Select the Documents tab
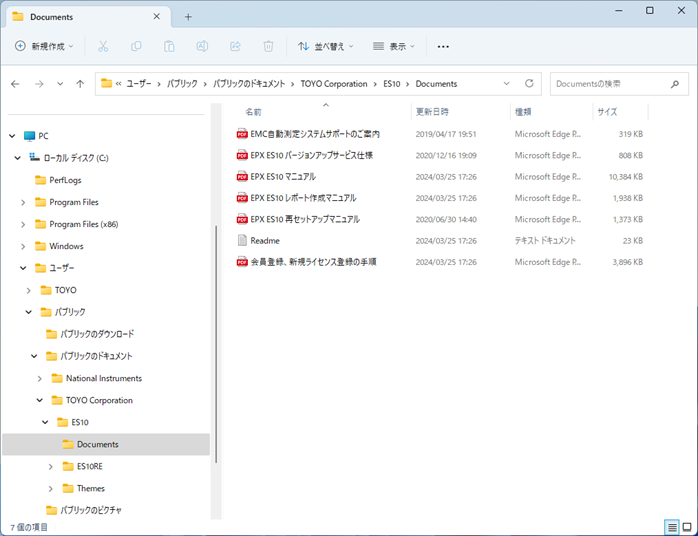This screenshot has width=698, height=536. coord(87,17)
